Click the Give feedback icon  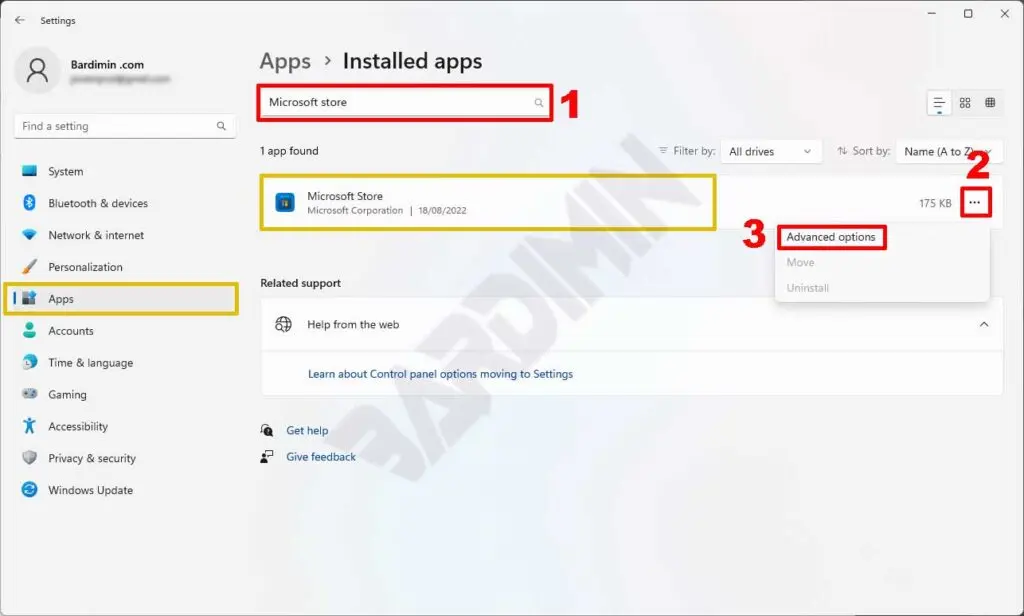[266, 457]
